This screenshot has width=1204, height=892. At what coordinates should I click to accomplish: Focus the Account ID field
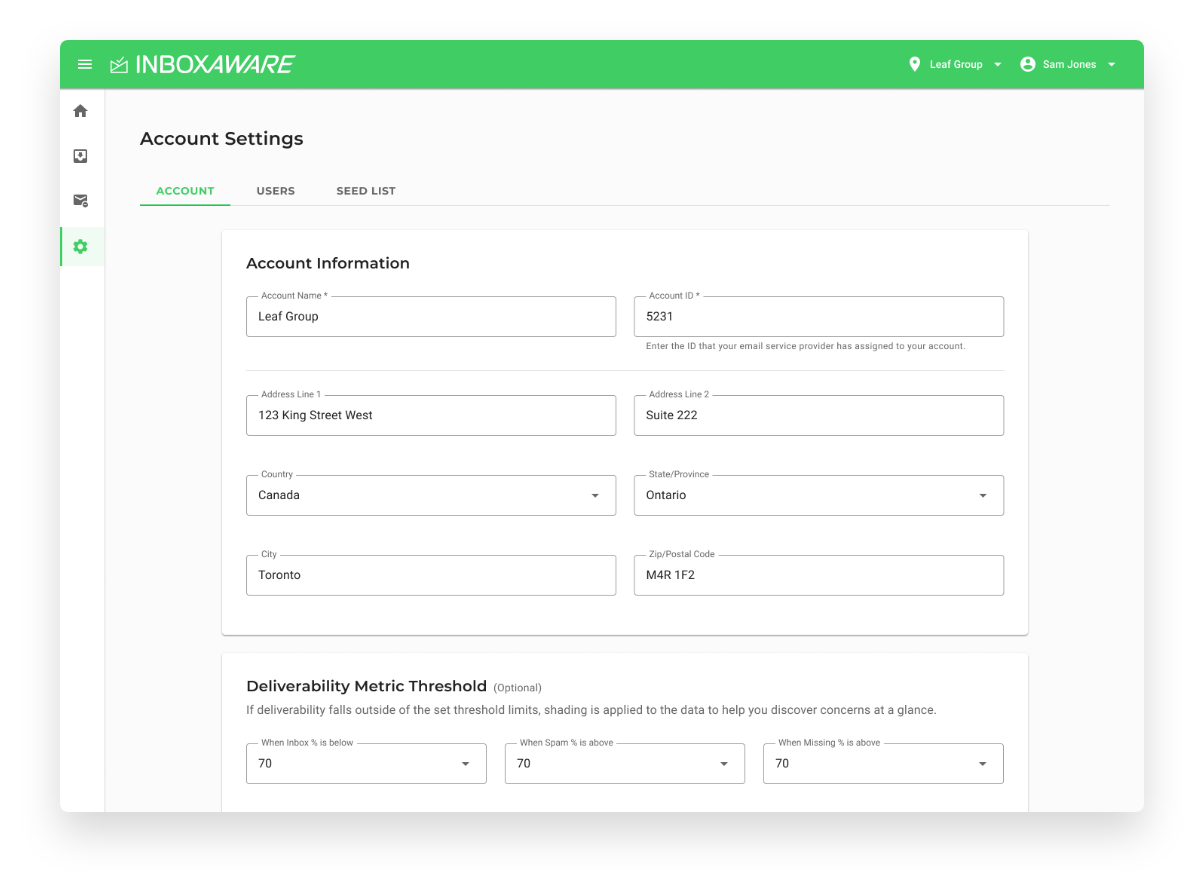coord(818,316)
